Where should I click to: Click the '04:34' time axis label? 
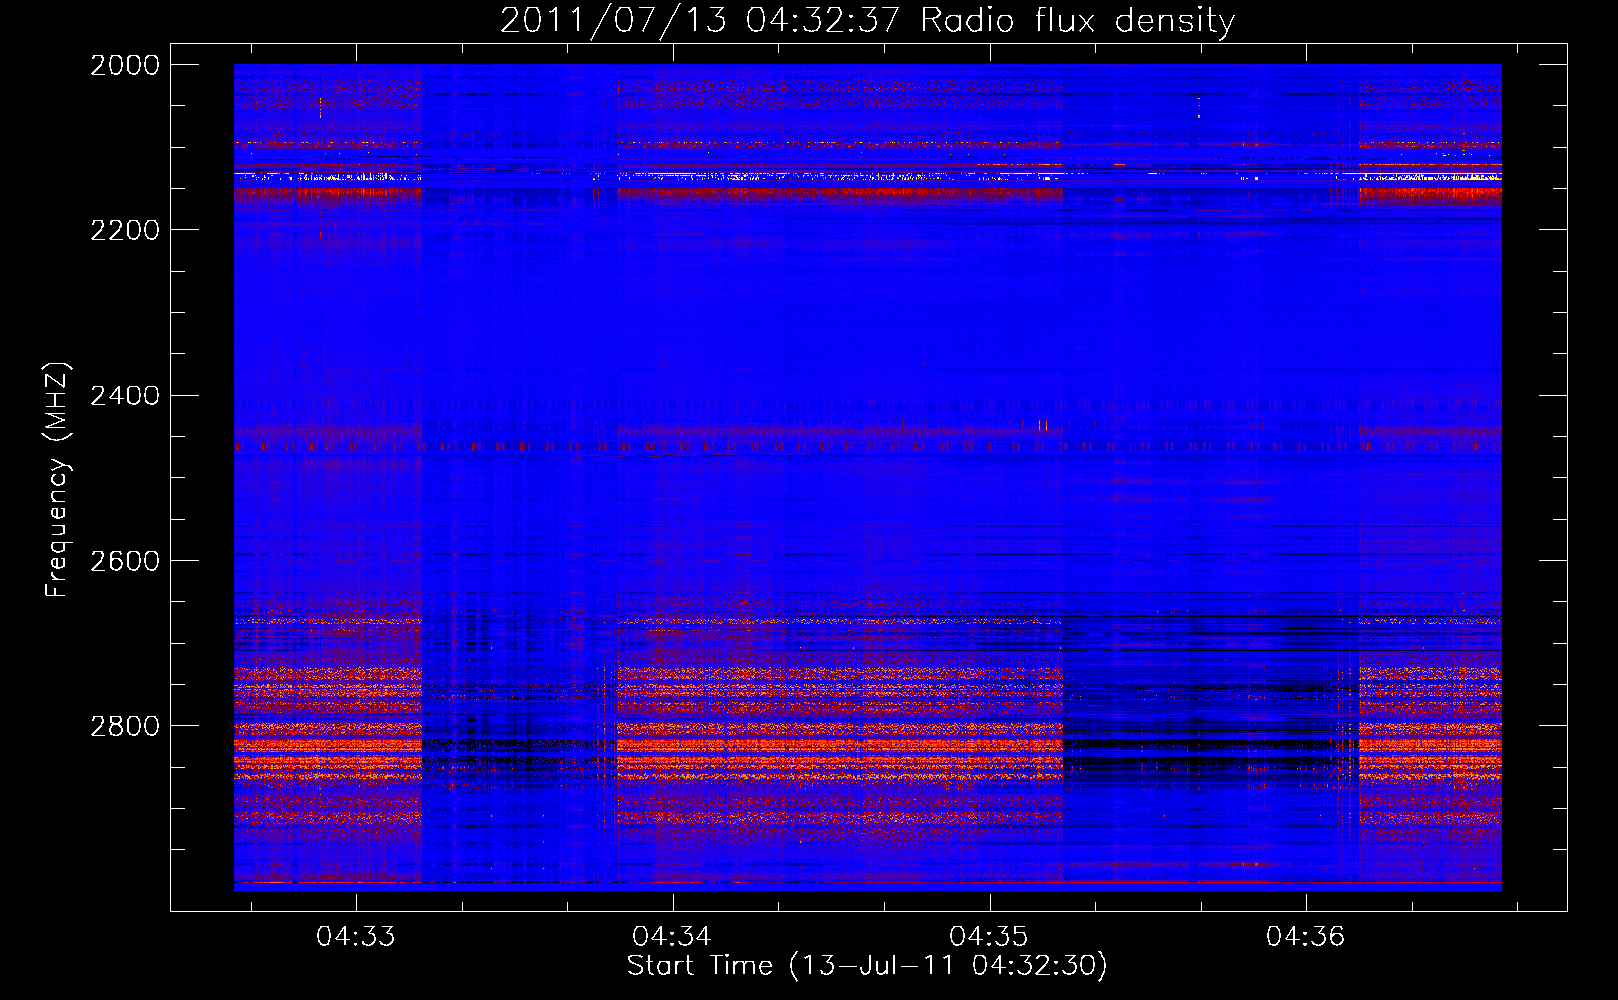click(x=672, y=937)
